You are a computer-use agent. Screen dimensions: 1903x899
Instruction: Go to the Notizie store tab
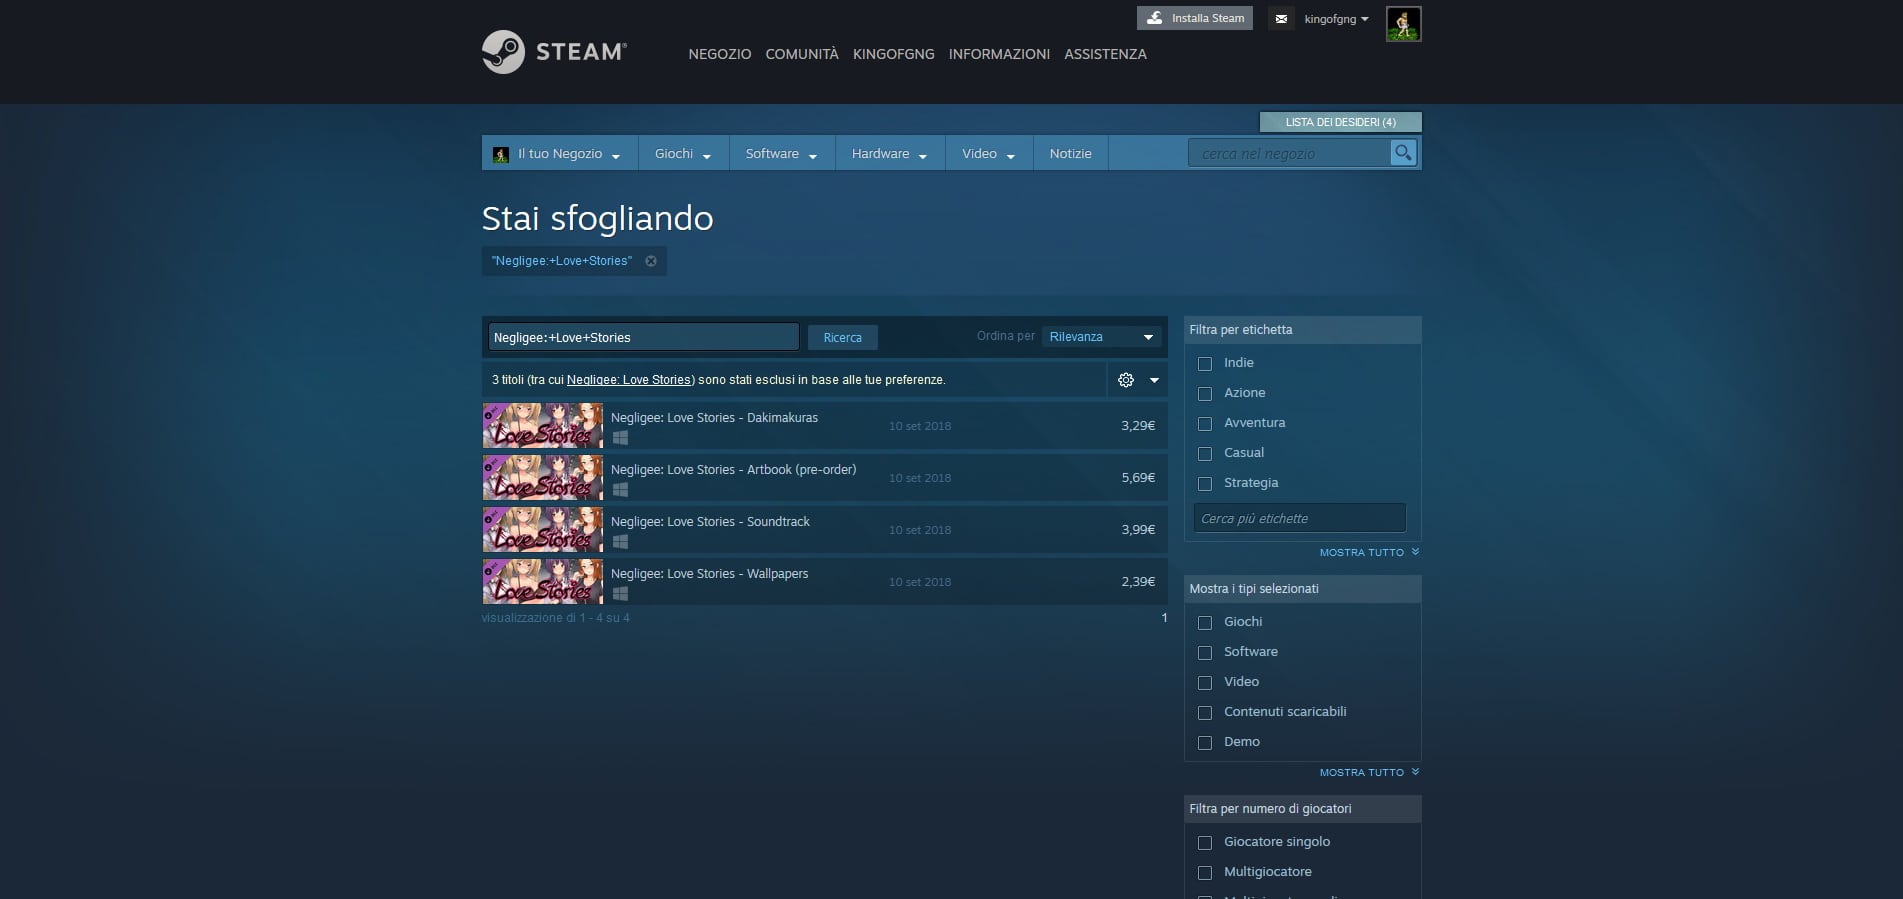click(1070, 154)
